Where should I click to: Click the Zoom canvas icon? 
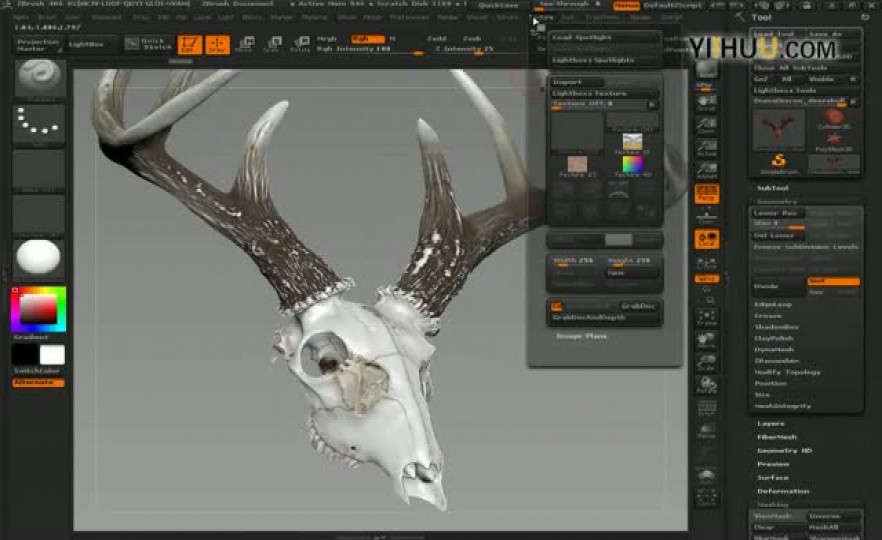pyautogui.click(x=706, y=125)
